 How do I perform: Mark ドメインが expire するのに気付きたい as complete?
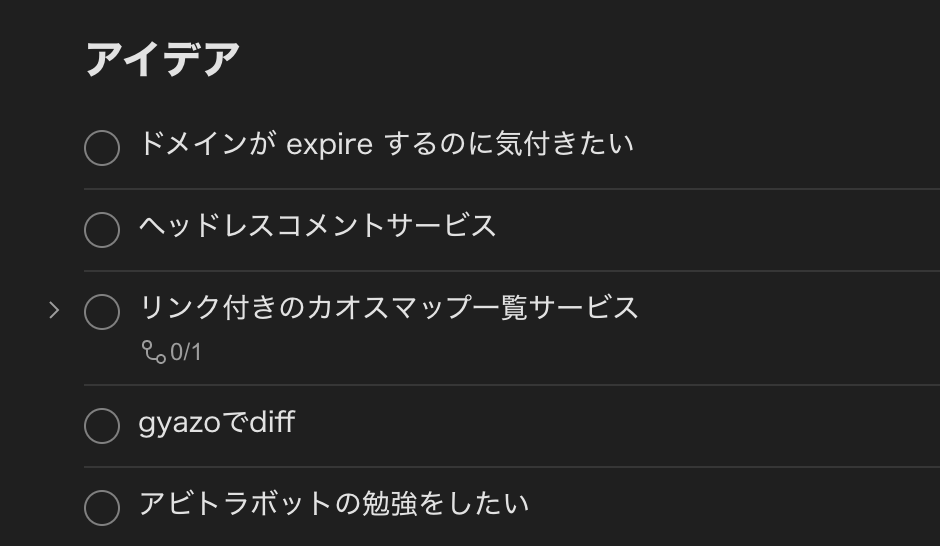coord(102,147)
